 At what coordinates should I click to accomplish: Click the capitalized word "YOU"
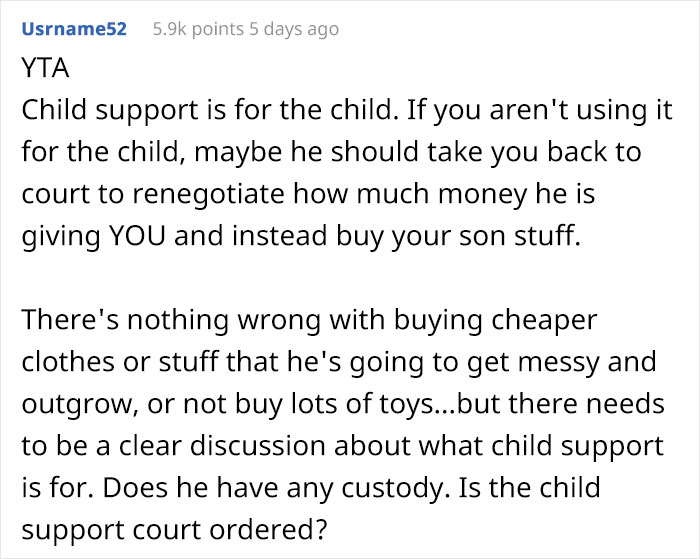coord(138,235)
